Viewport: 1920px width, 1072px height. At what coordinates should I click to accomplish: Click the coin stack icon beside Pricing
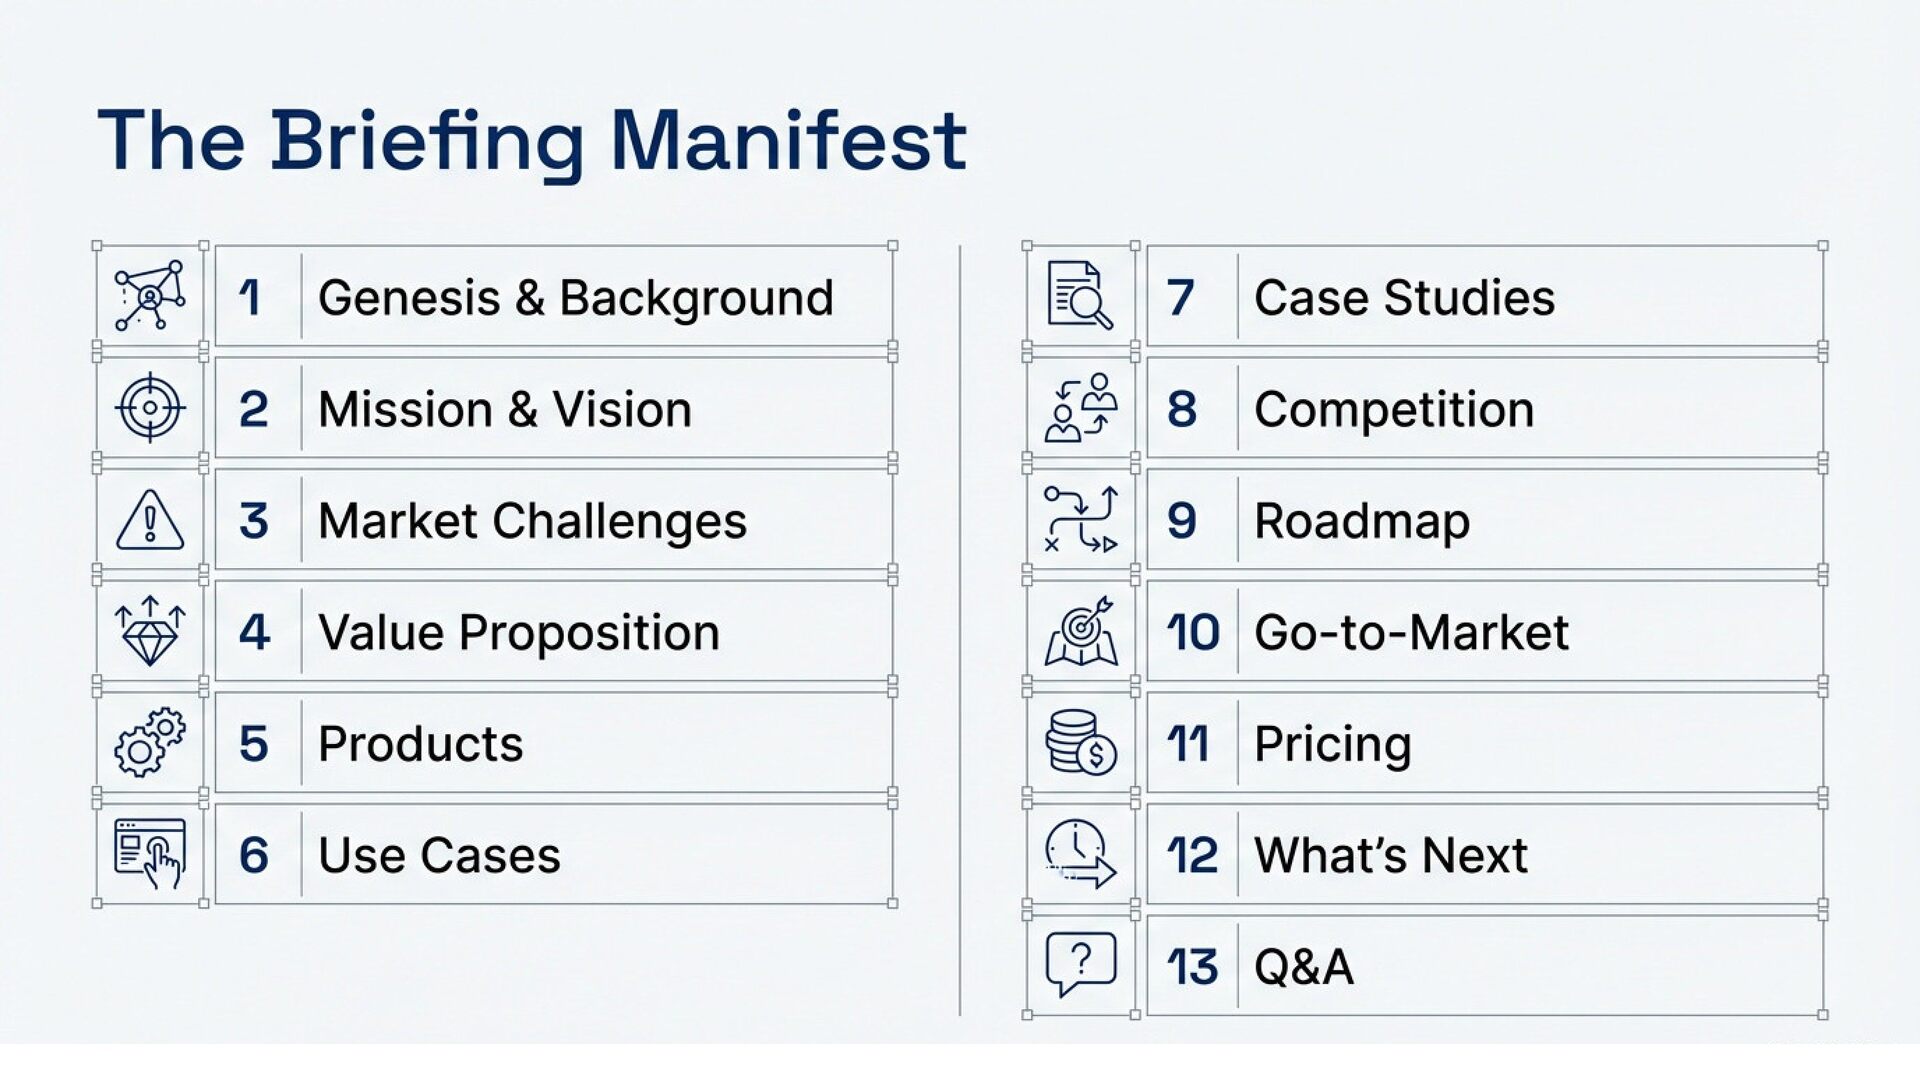click(x=1080, y=743)
